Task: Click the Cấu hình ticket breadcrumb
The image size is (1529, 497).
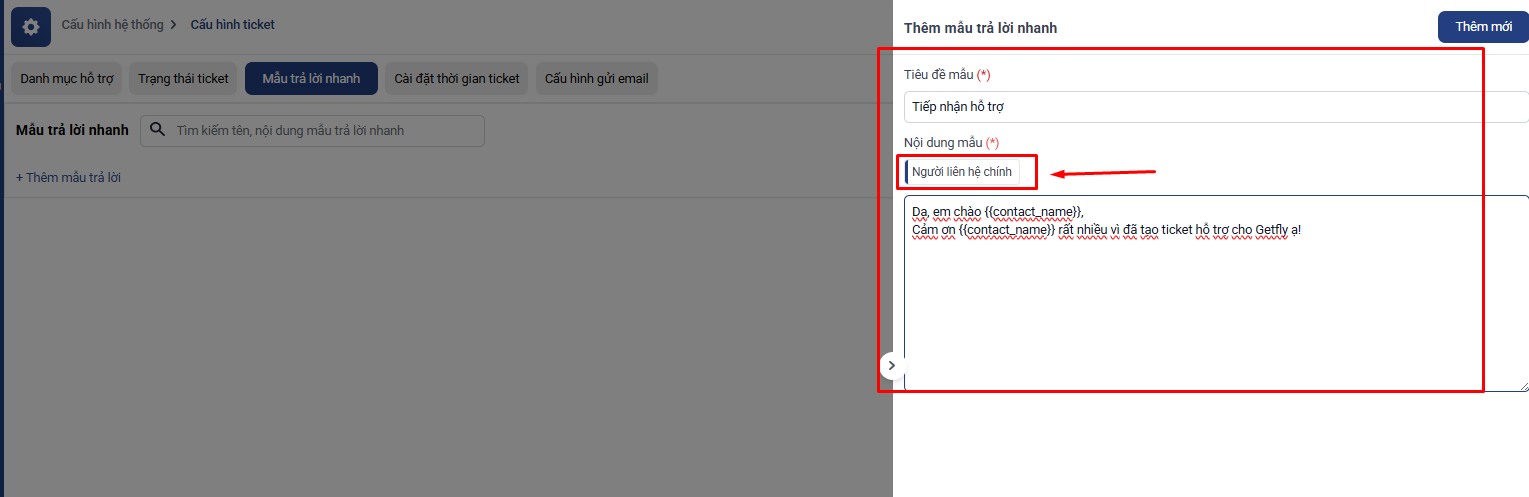Action: [232, 24]
